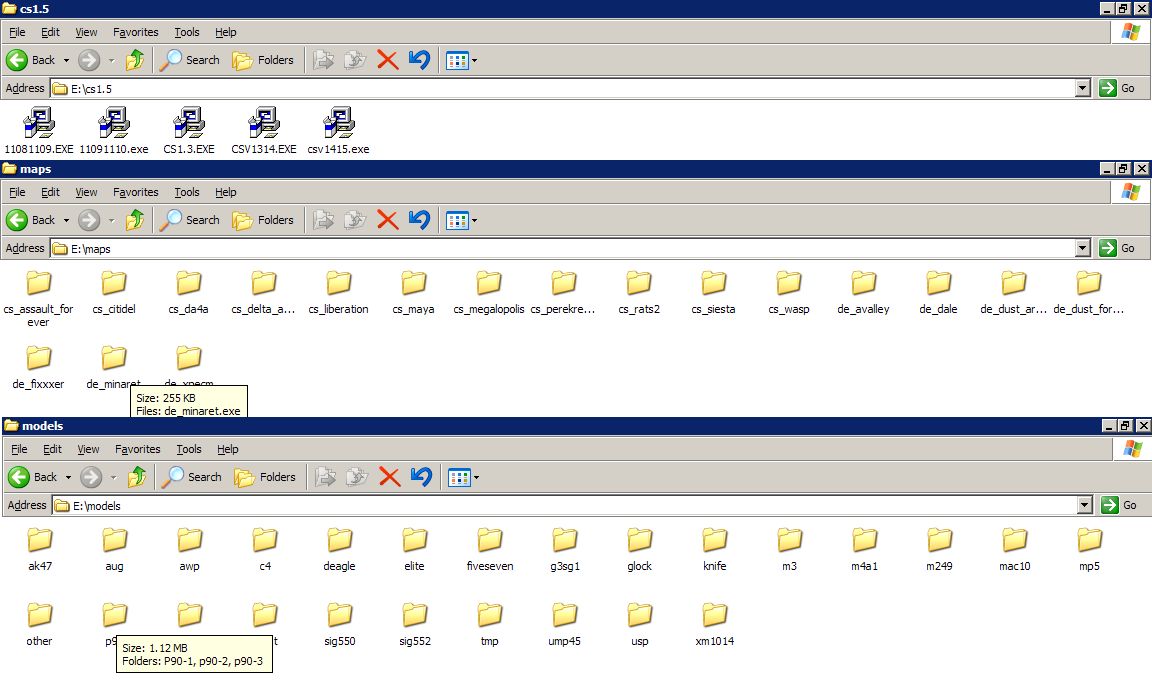Open the deagle folder in models
The height and width of the screenshot is (692, 1152).
340,541
